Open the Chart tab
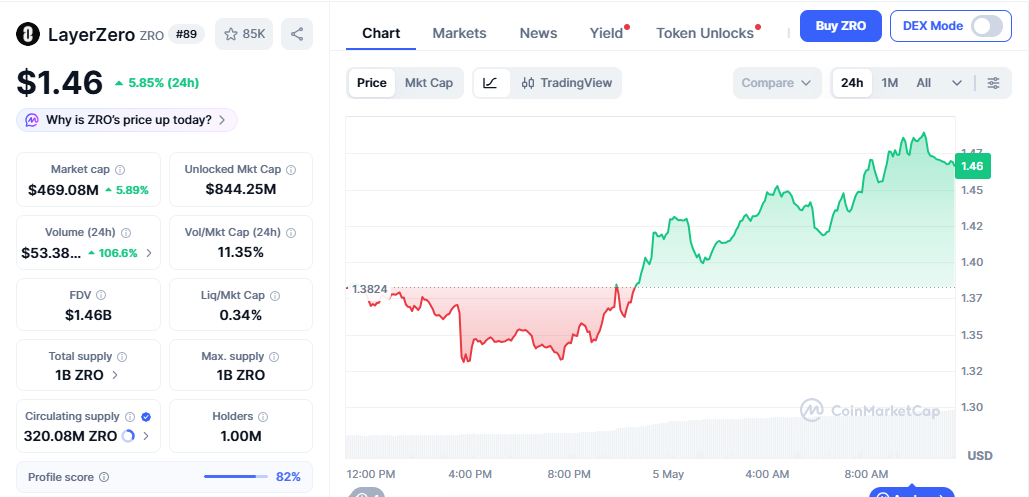The height and width of the screenshot is (497, 1029). [381, 33]
